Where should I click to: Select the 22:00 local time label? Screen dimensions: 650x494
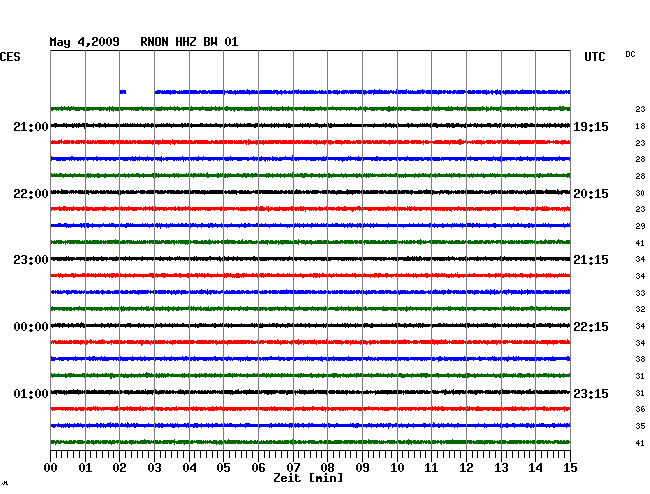[31, 194]
